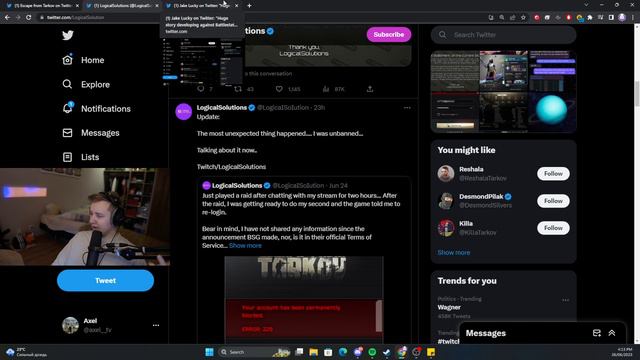Open Killa profile name
This screenshot has height=360, width=640.
click(x=466, y=223)
